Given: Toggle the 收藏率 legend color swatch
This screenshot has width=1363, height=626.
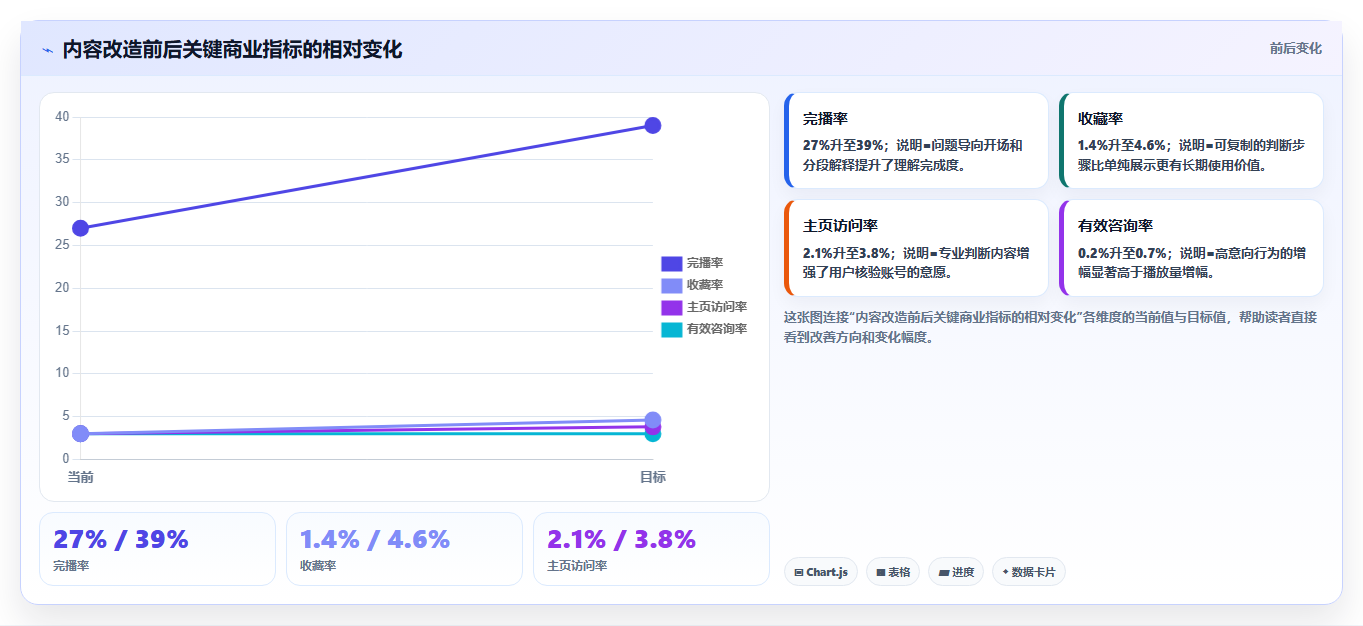Looking at the screenshot, I should (x=671, y=285).
